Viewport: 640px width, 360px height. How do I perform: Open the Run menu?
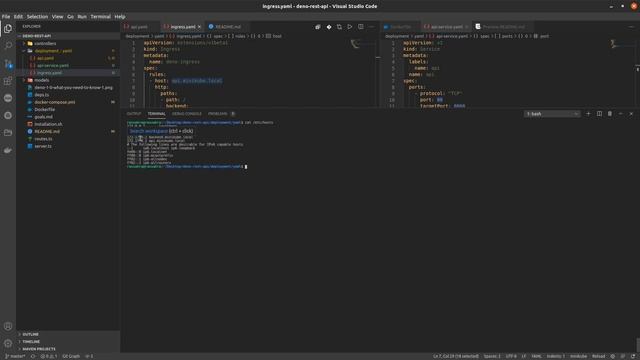tap(82, 17)
